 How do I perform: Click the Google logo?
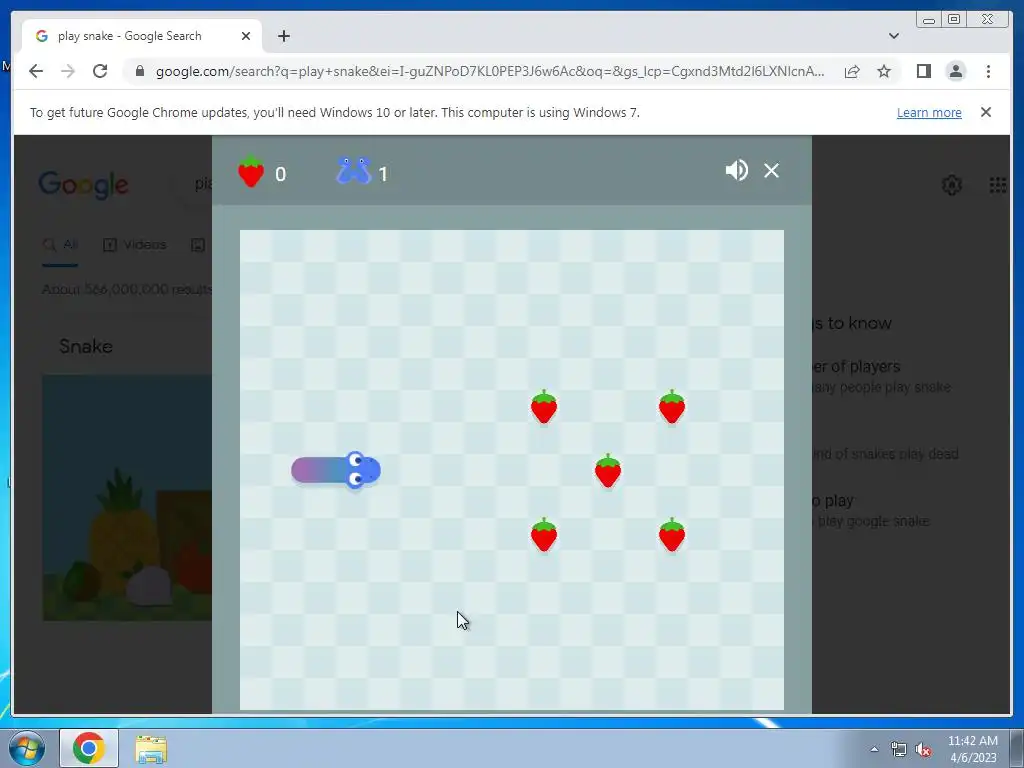[x=83, y=185]
